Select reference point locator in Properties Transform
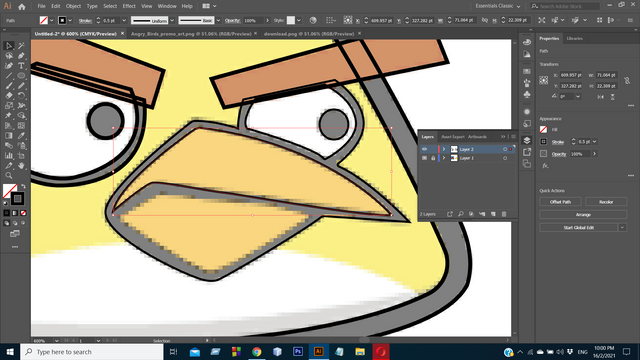Image resolution: width=640 pixels, height=360 pixels. pos(544,80)
